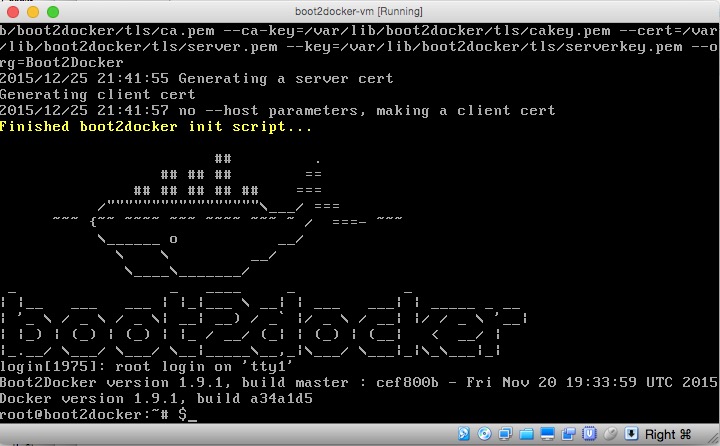The height and width of the screenshot is (446, 720).
Task: Open the shared folders status icon
Action: [526, 434]
